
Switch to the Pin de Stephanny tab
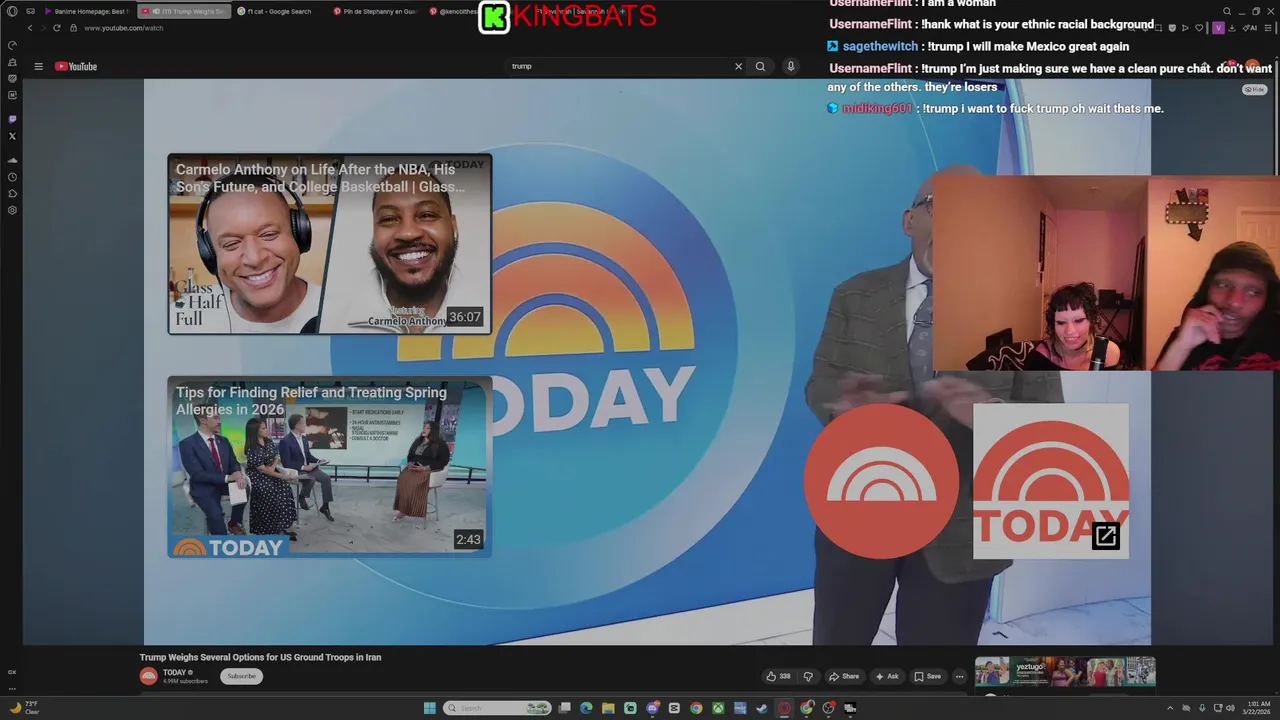(374, 11)
